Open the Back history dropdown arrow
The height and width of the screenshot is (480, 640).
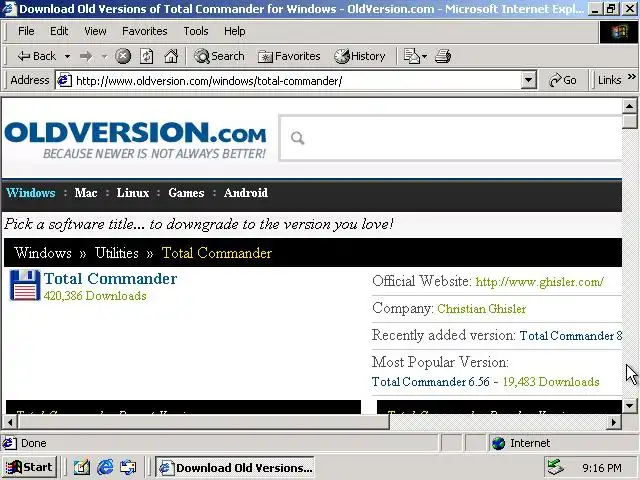pos(67,56)
